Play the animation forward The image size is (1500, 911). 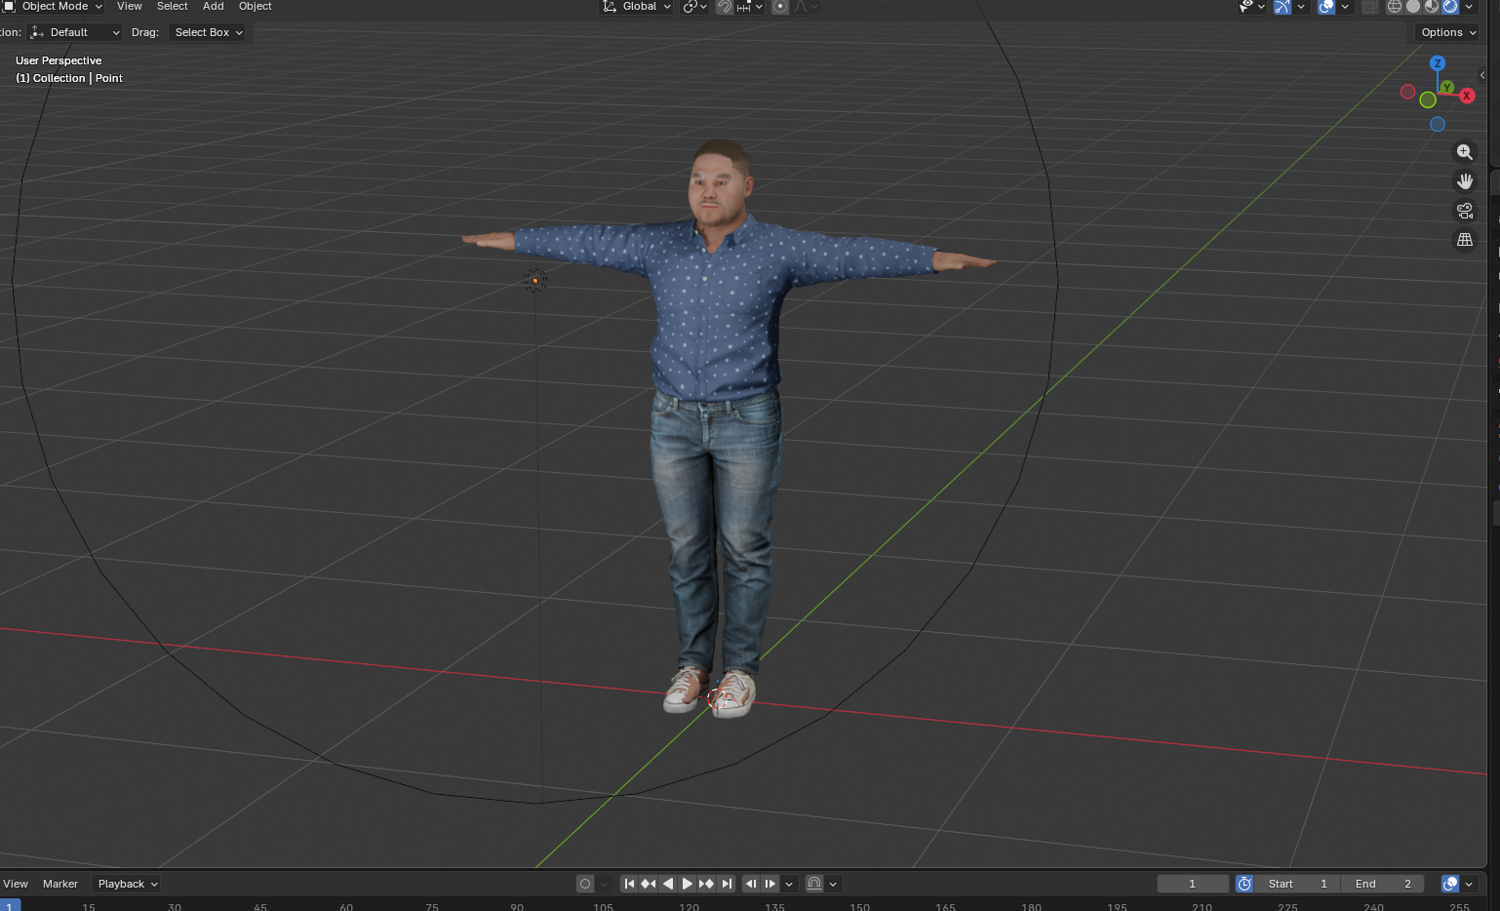[687, 884]
